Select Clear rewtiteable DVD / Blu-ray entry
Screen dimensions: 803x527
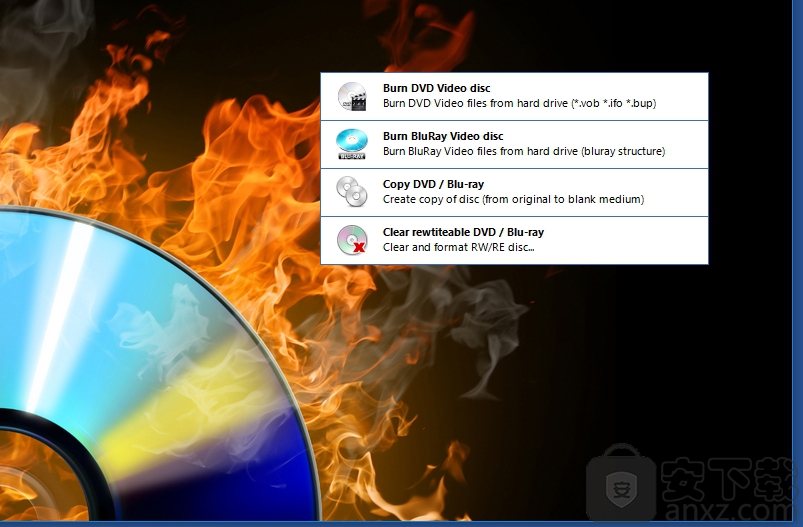pyautogui.click(x=514, y=240)
